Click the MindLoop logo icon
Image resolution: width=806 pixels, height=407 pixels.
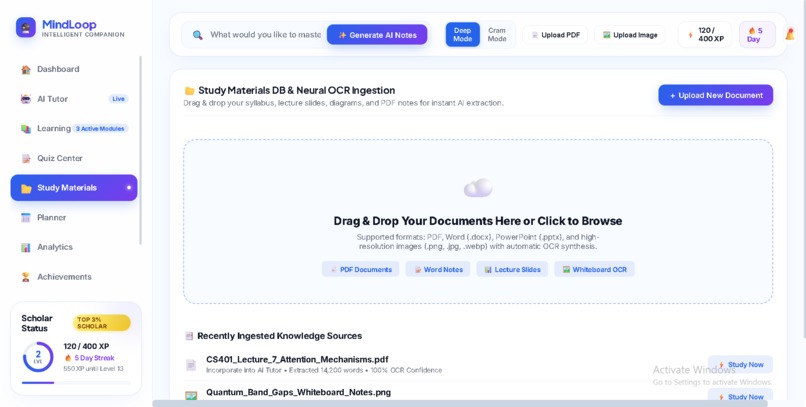pos(26,28)
